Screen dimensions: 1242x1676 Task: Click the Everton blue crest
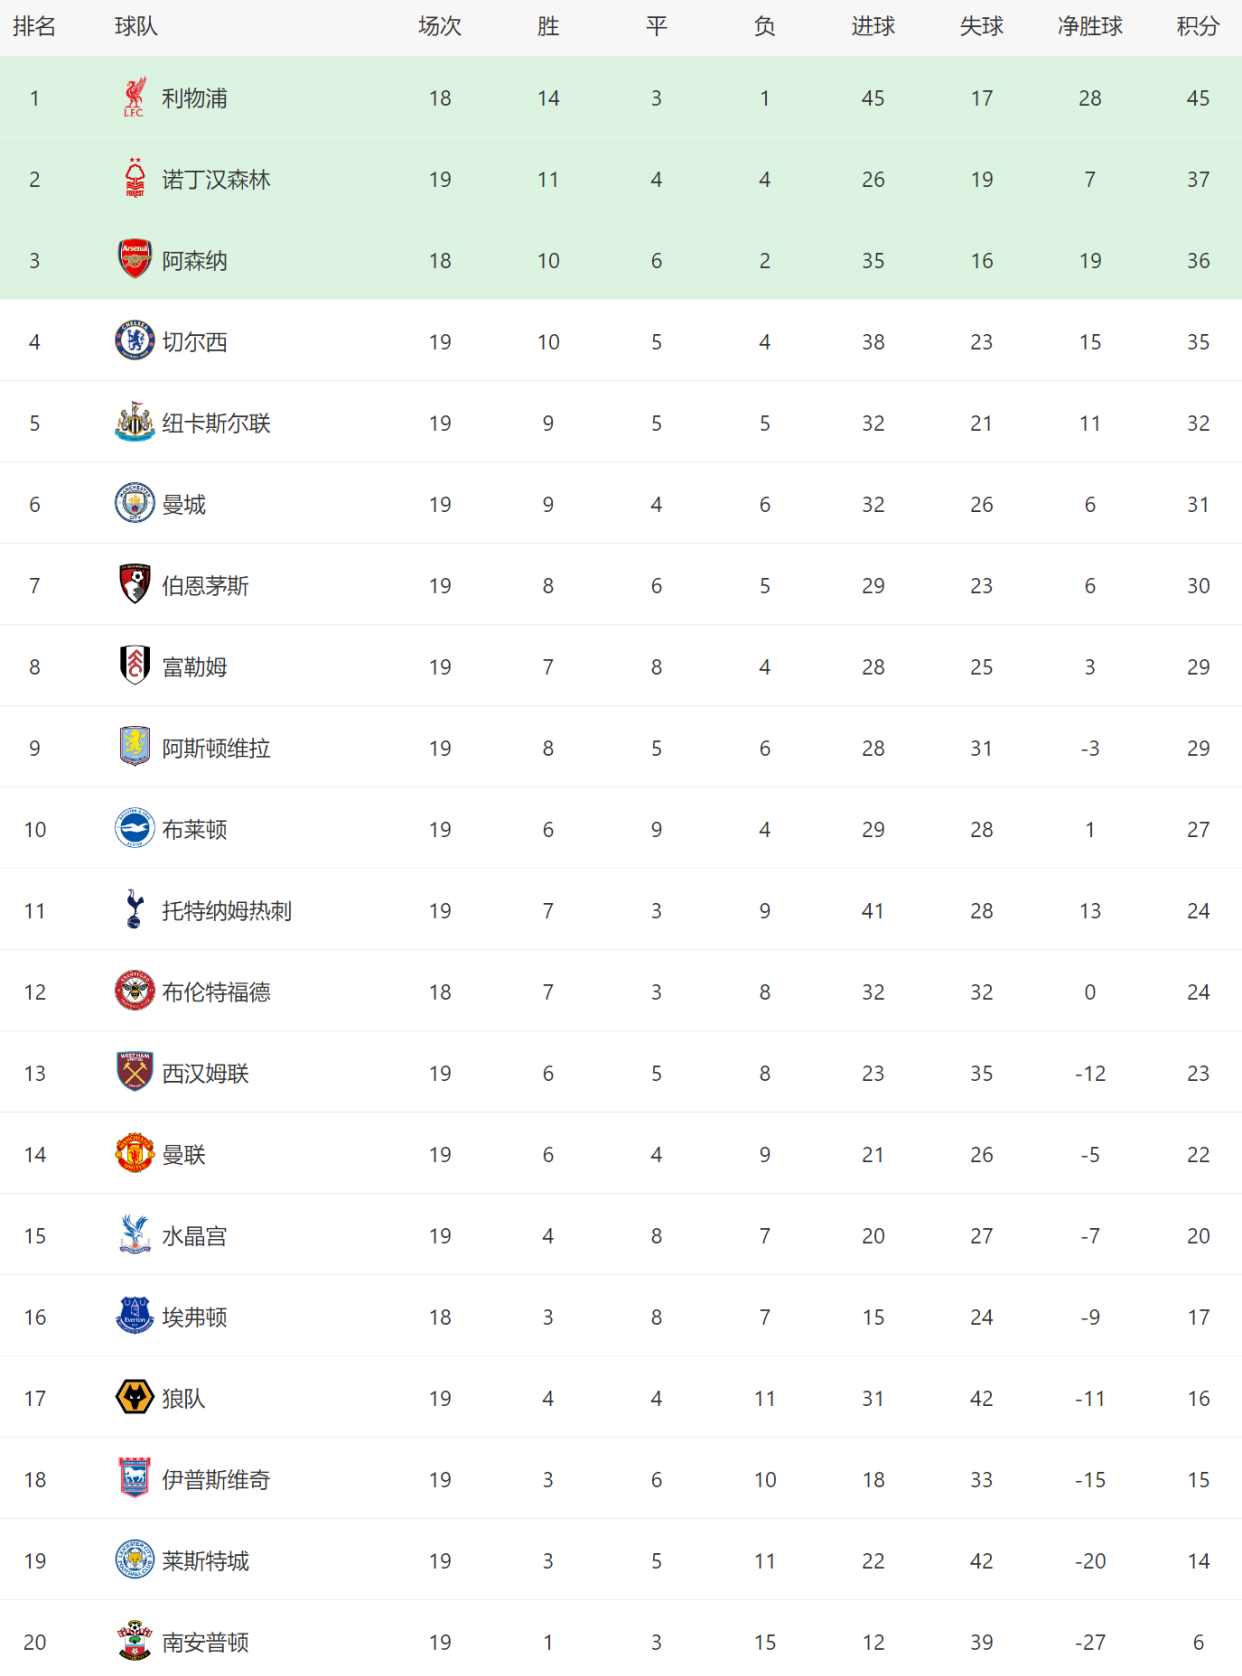134,1317
